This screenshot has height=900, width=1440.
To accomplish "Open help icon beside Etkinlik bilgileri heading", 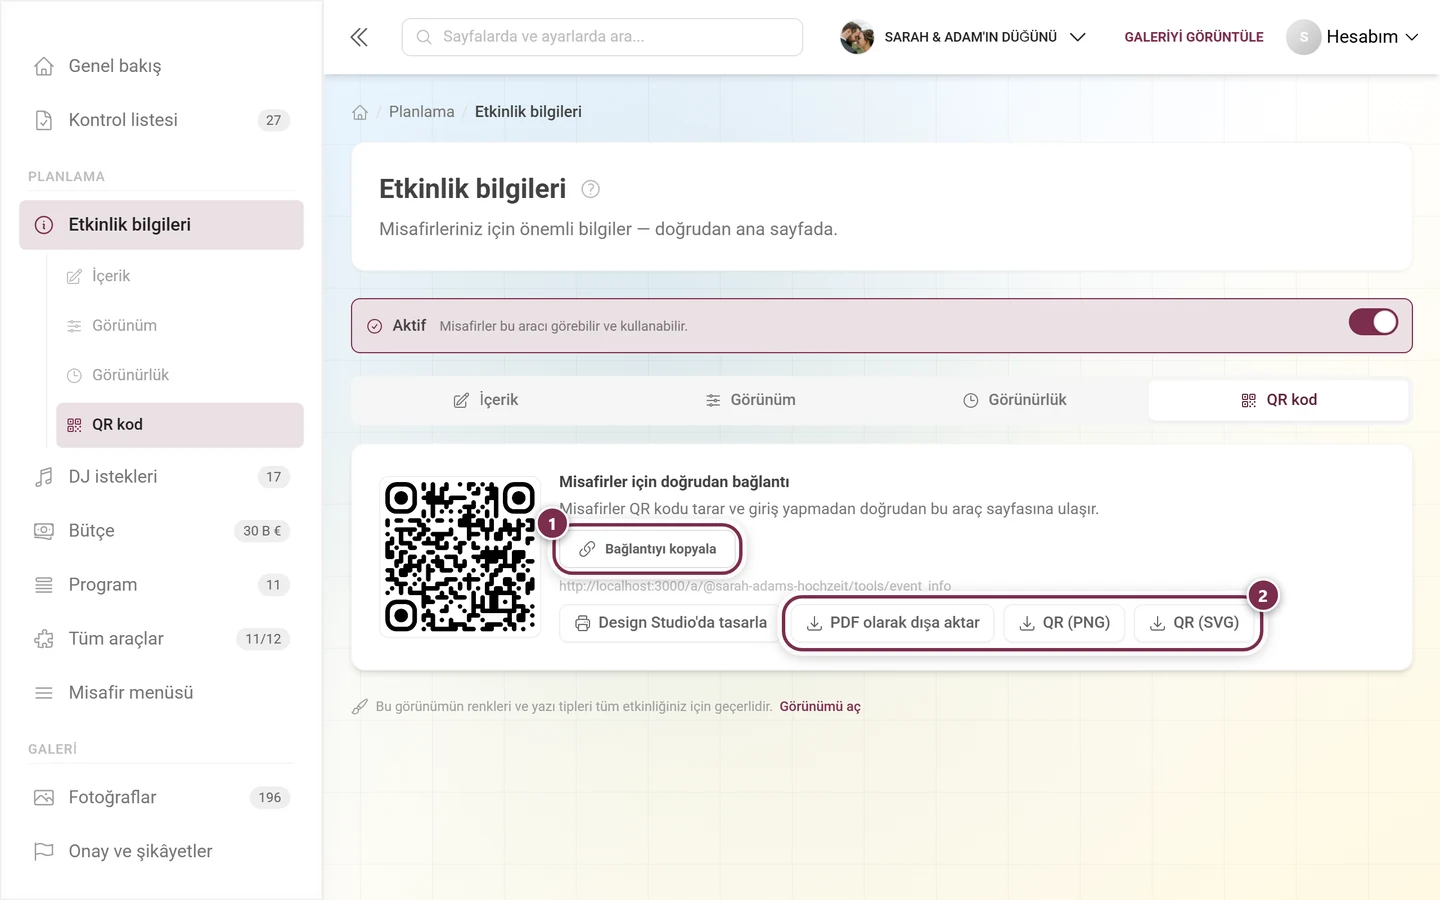I will (x=591, y=189).
